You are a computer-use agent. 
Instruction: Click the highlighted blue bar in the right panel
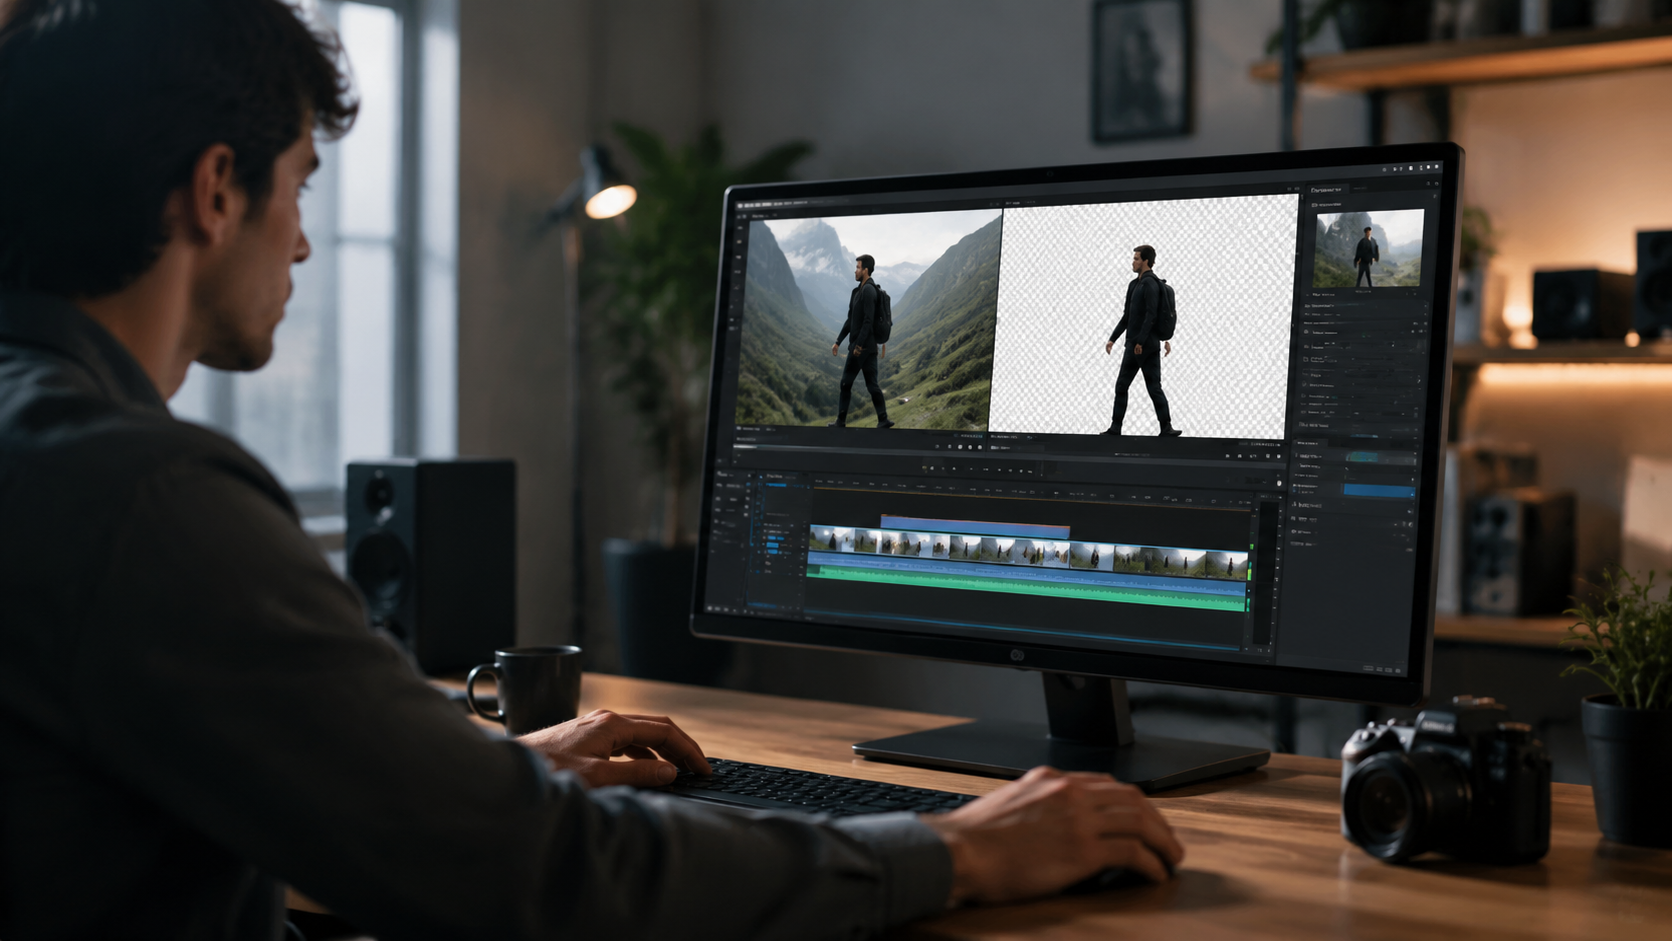click(x=1379, y=490)
